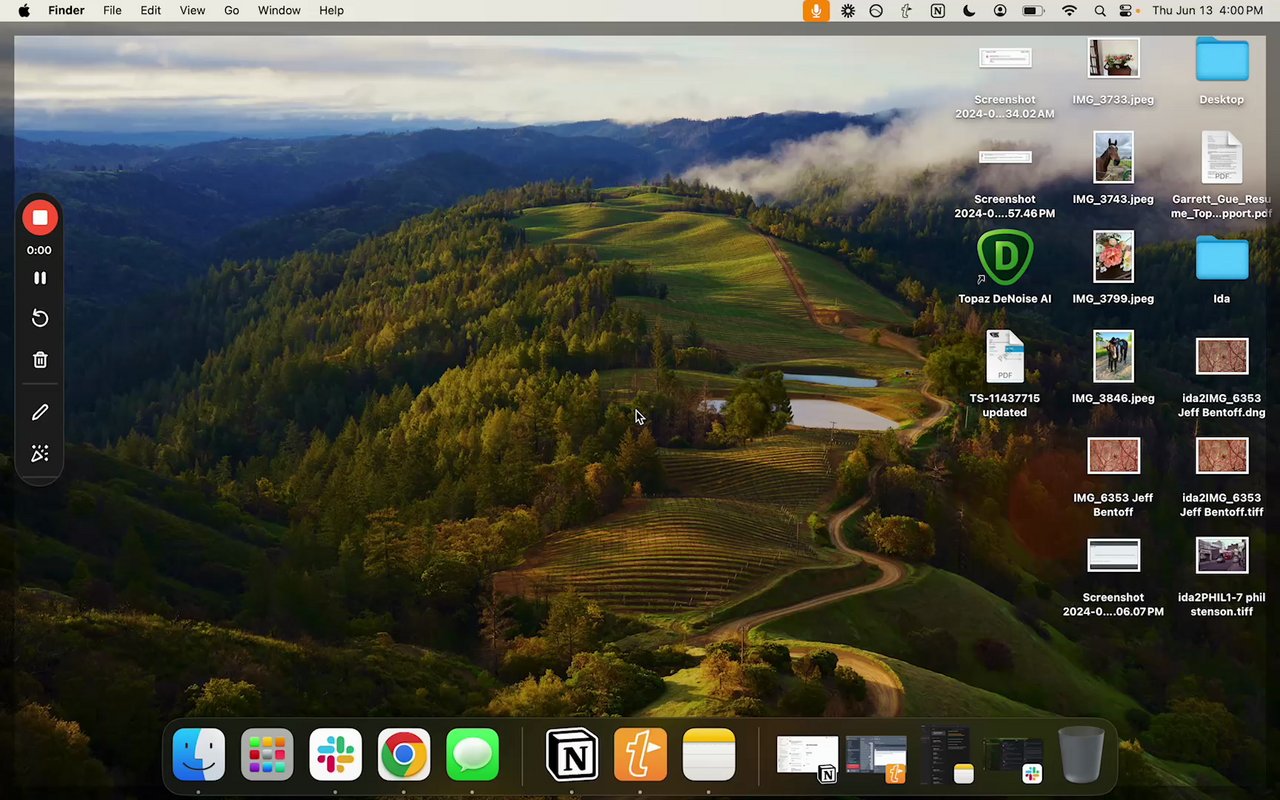This screenshot has width=1280, height=800.
Task: Open the Finder menu
Action: [x=66, y=10]
